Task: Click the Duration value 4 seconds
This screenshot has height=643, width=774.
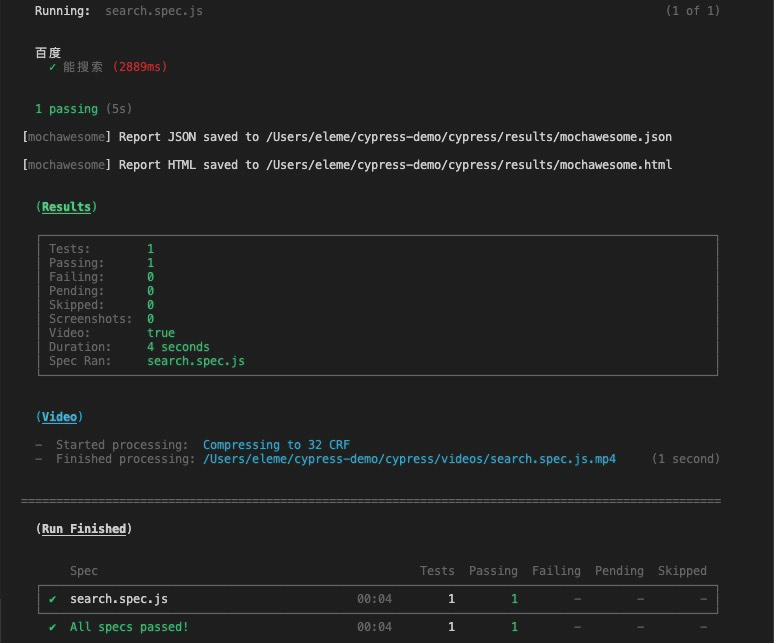Action: [x=178, y=347]
